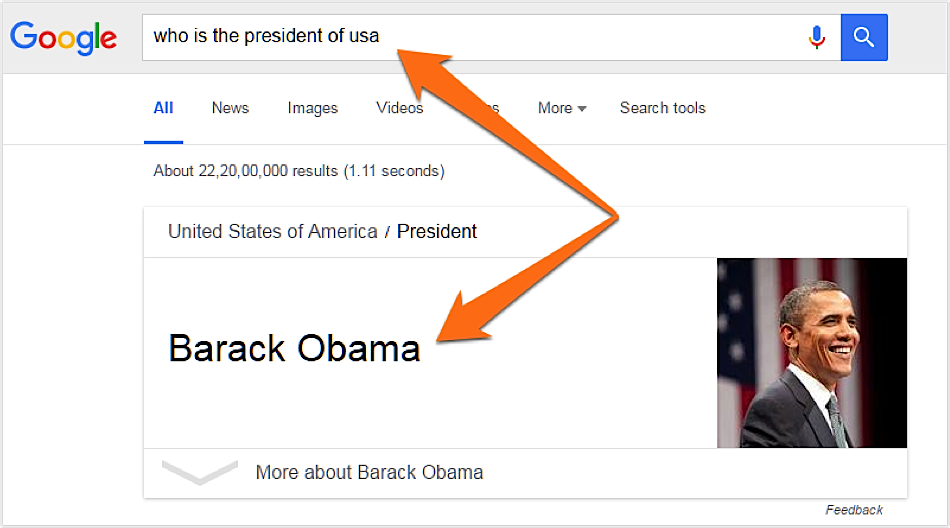Click the small triangle beside More
950x528 pixels.
click(582, 109)
